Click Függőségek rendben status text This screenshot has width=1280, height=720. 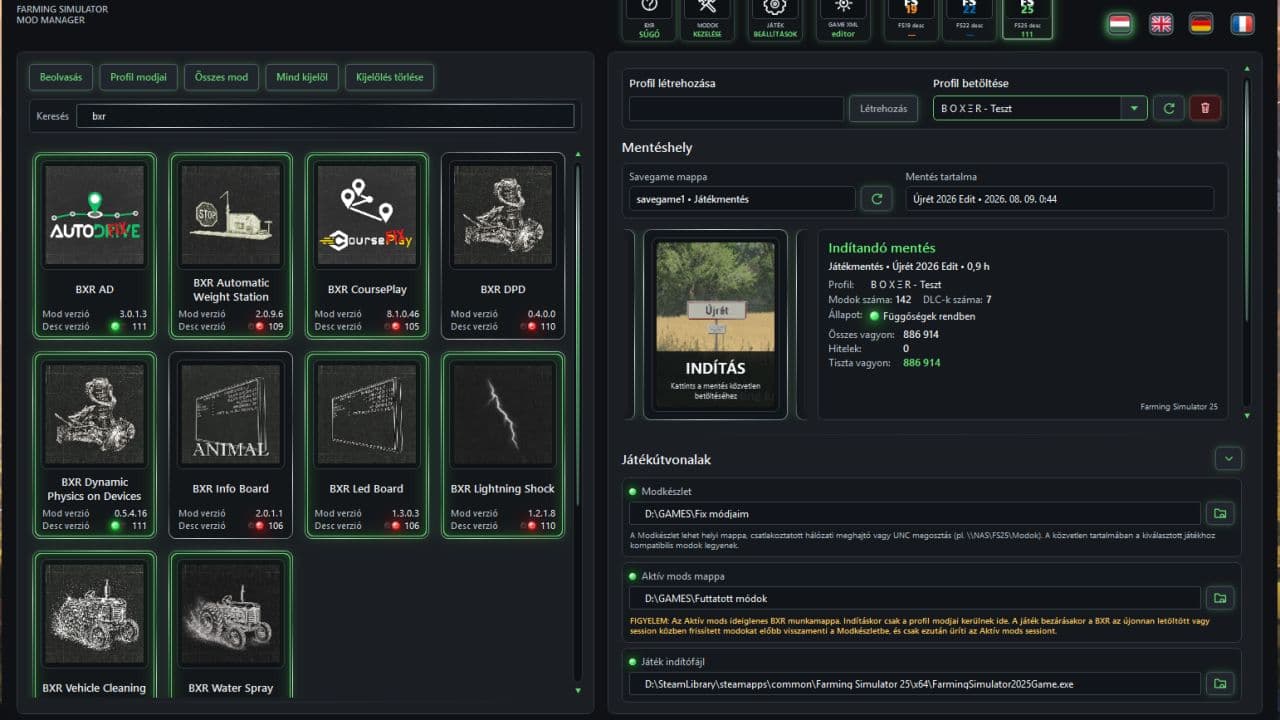[x=929, y=316]
